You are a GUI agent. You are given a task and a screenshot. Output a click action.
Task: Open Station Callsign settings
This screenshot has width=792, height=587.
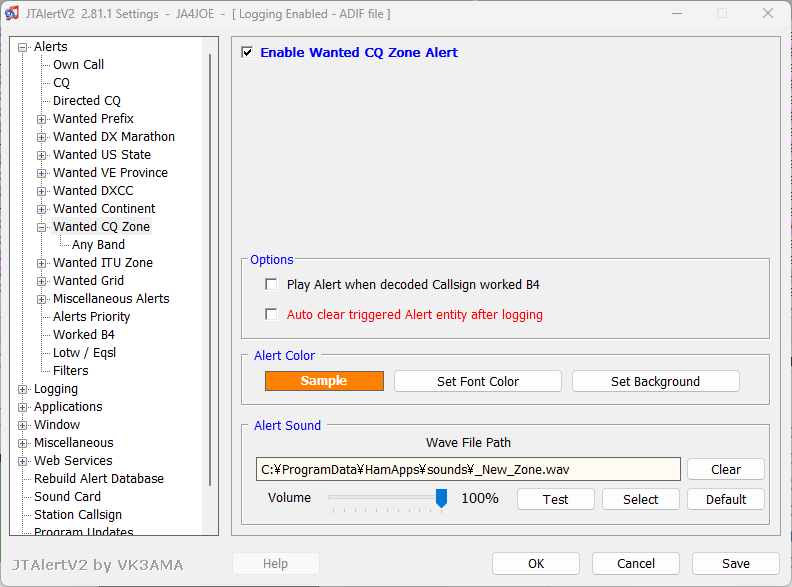(x=78, y=515)
